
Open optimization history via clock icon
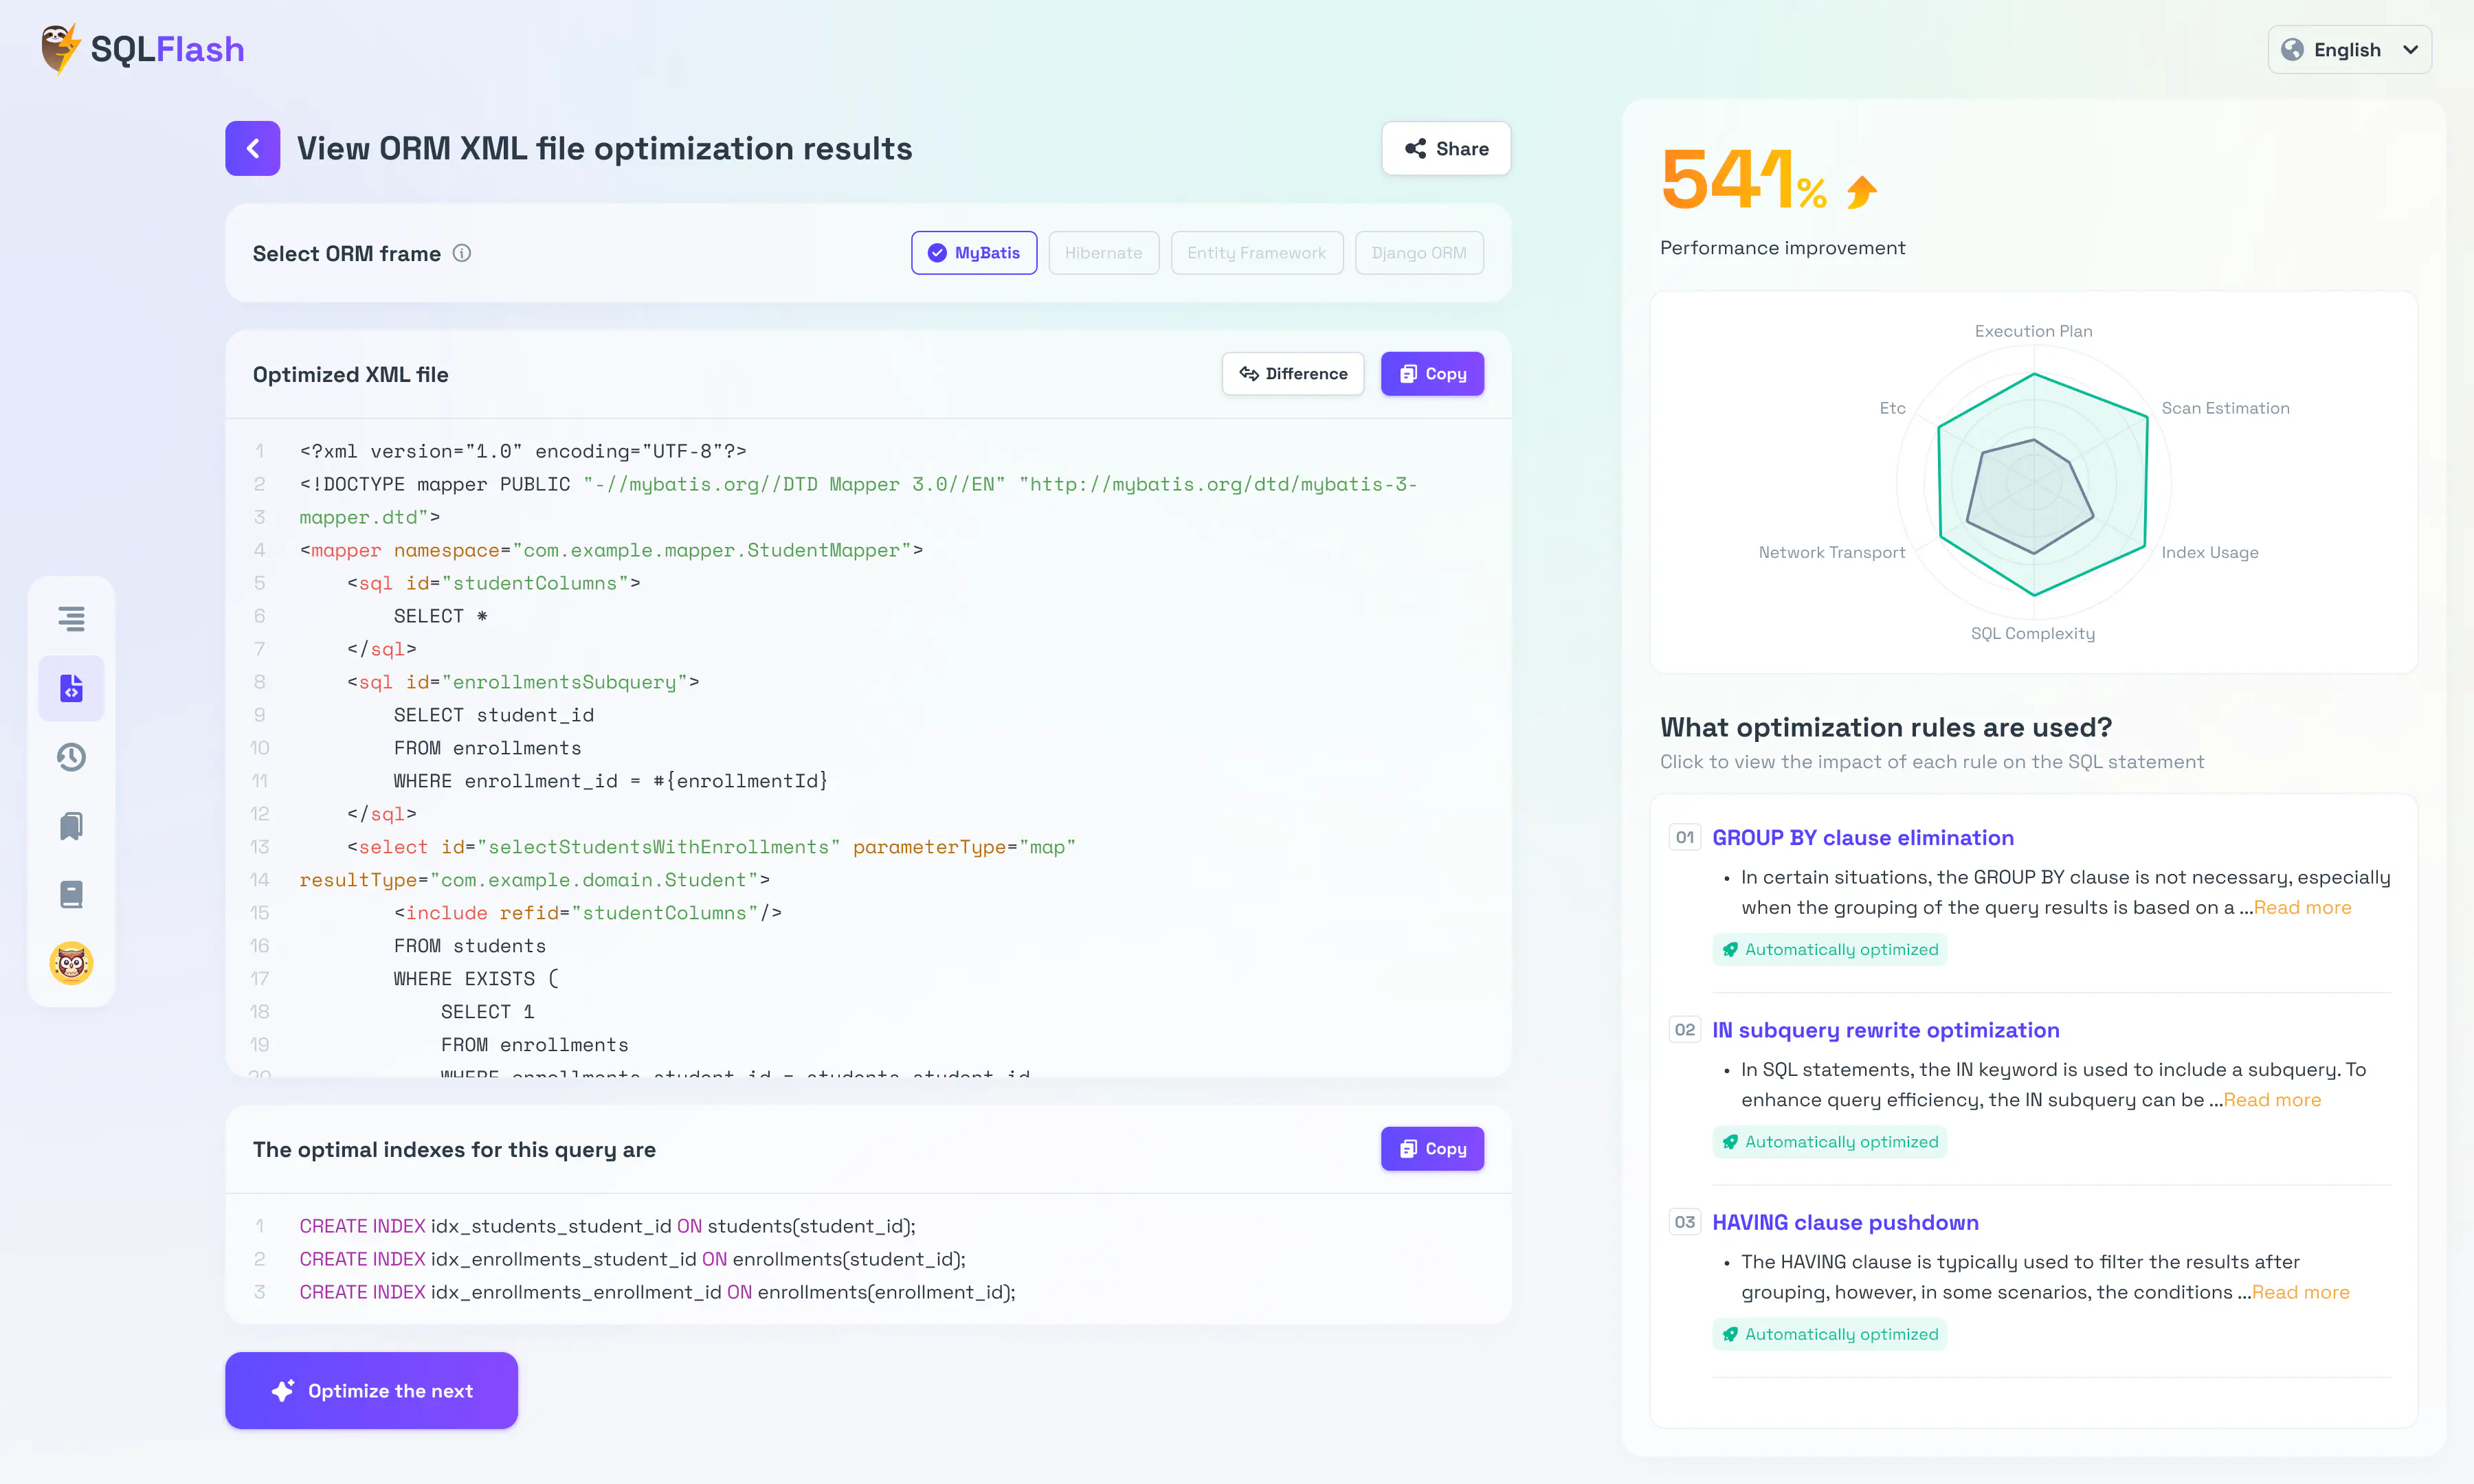tap(71, 757)
